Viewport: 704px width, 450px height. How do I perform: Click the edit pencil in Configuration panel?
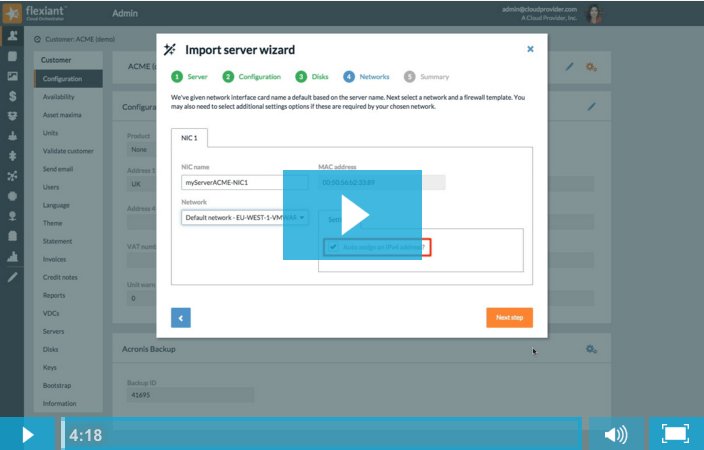pyautogui.click(x=592, y=106)
